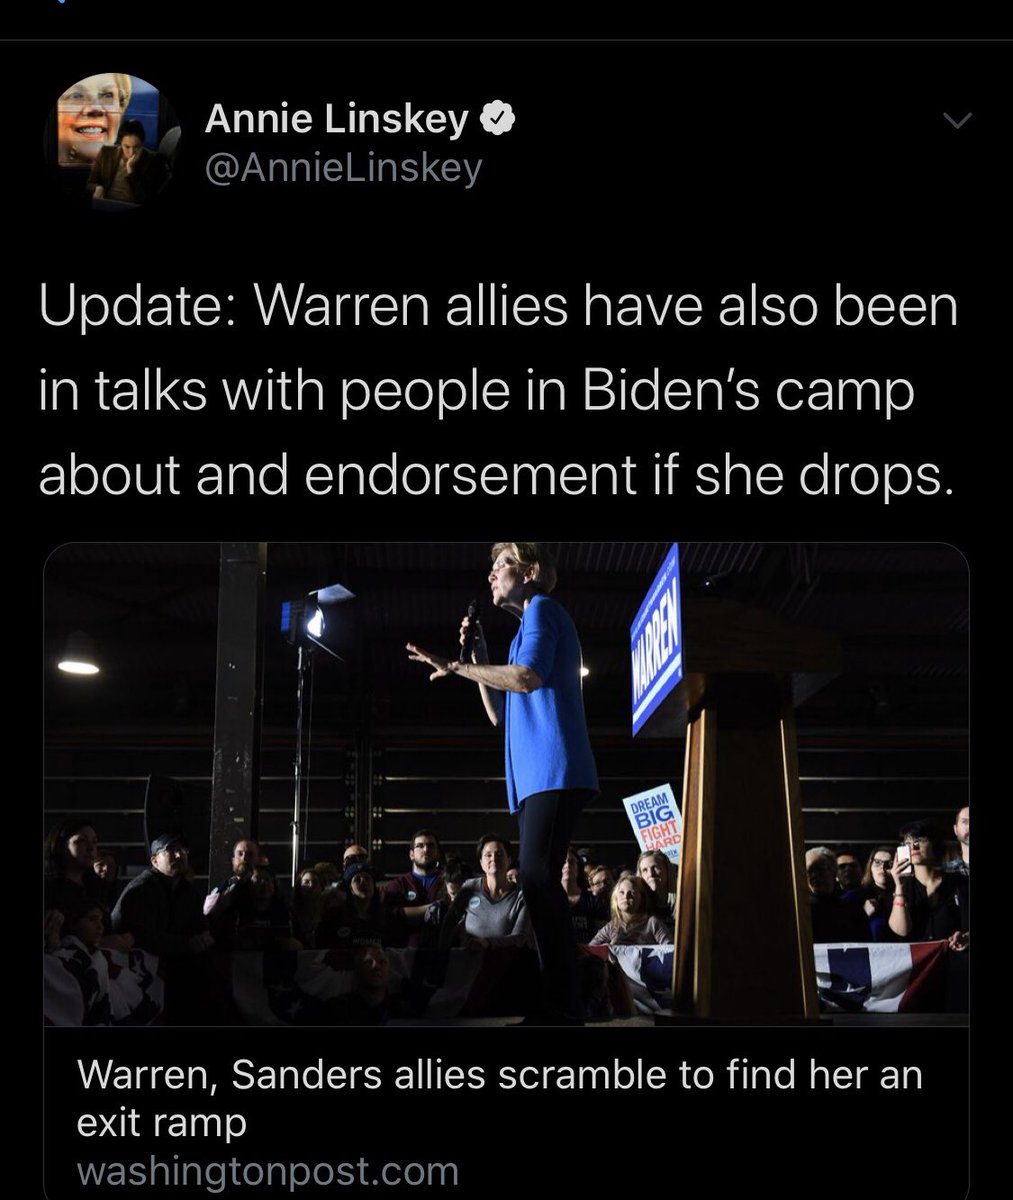Open the Washington Post article photo
Viewport: 1013px width, 1200px height.
506,784
